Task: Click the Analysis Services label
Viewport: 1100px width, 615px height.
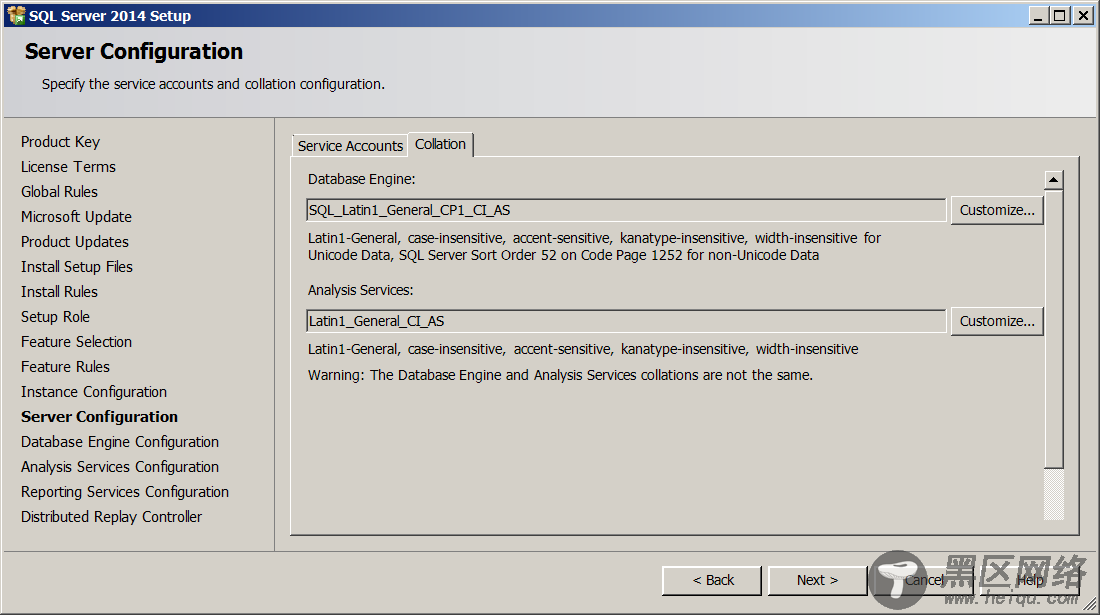Action: tap(360, 290)
